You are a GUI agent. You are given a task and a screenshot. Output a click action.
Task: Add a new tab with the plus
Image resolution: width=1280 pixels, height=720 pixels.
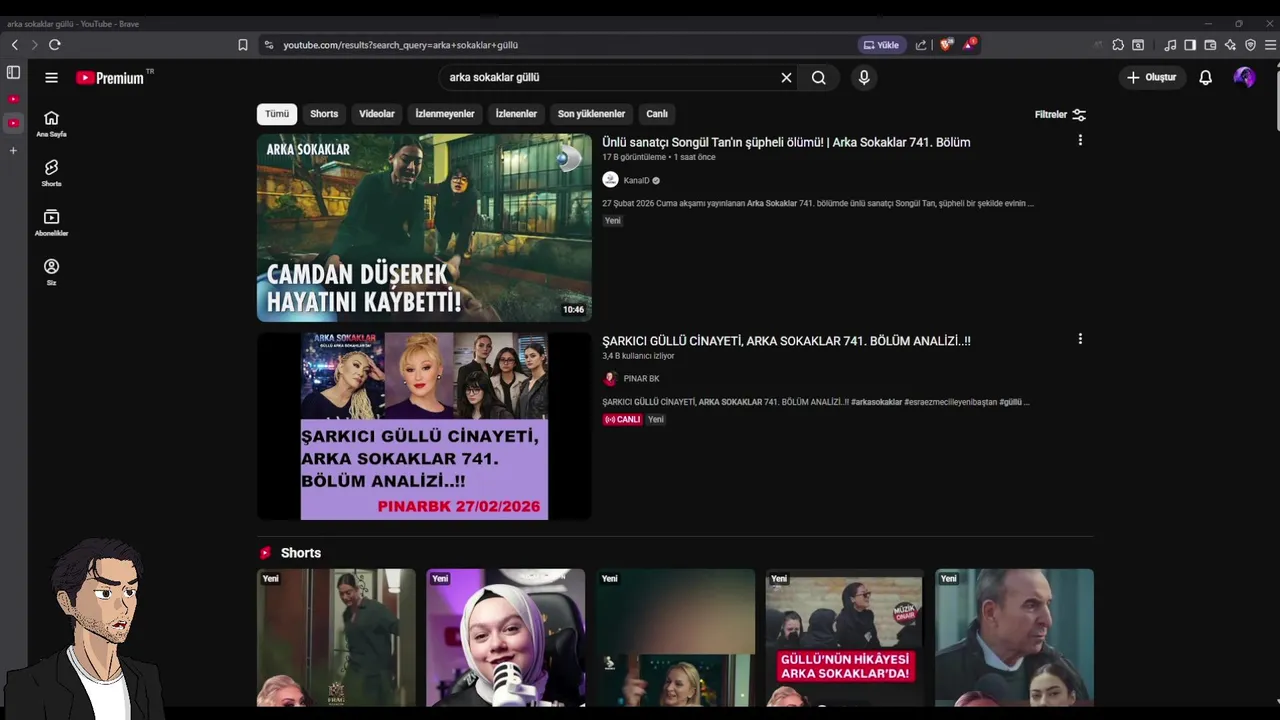pyautogui.click(x=13, y=150)
